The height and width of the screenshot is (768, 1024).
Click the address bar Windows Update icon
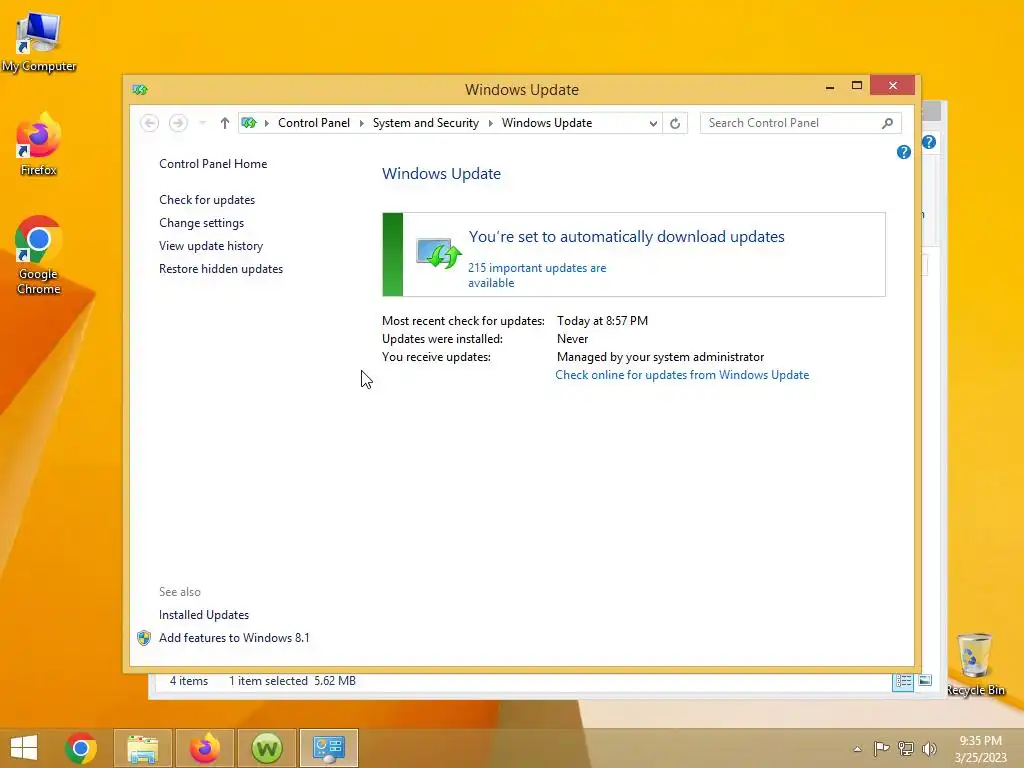coord(249,123)
